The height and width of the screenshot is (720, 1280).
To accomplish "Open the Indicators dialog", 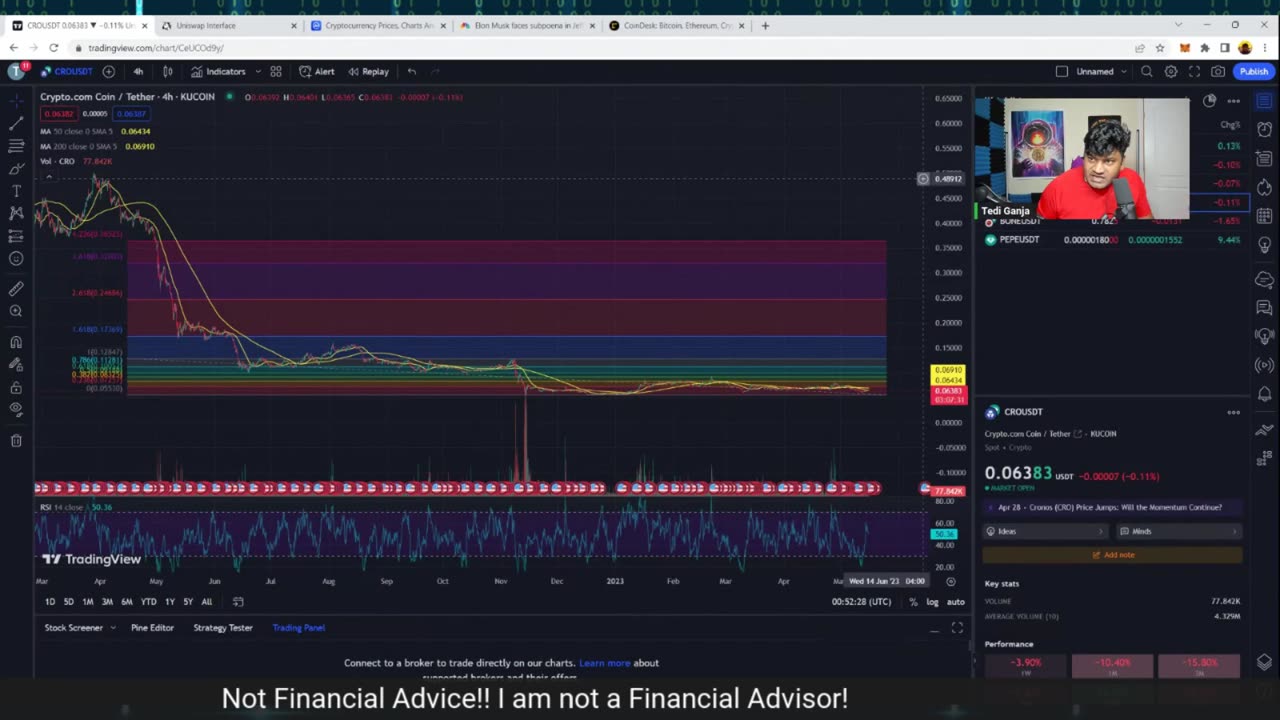I will [218, 71].
